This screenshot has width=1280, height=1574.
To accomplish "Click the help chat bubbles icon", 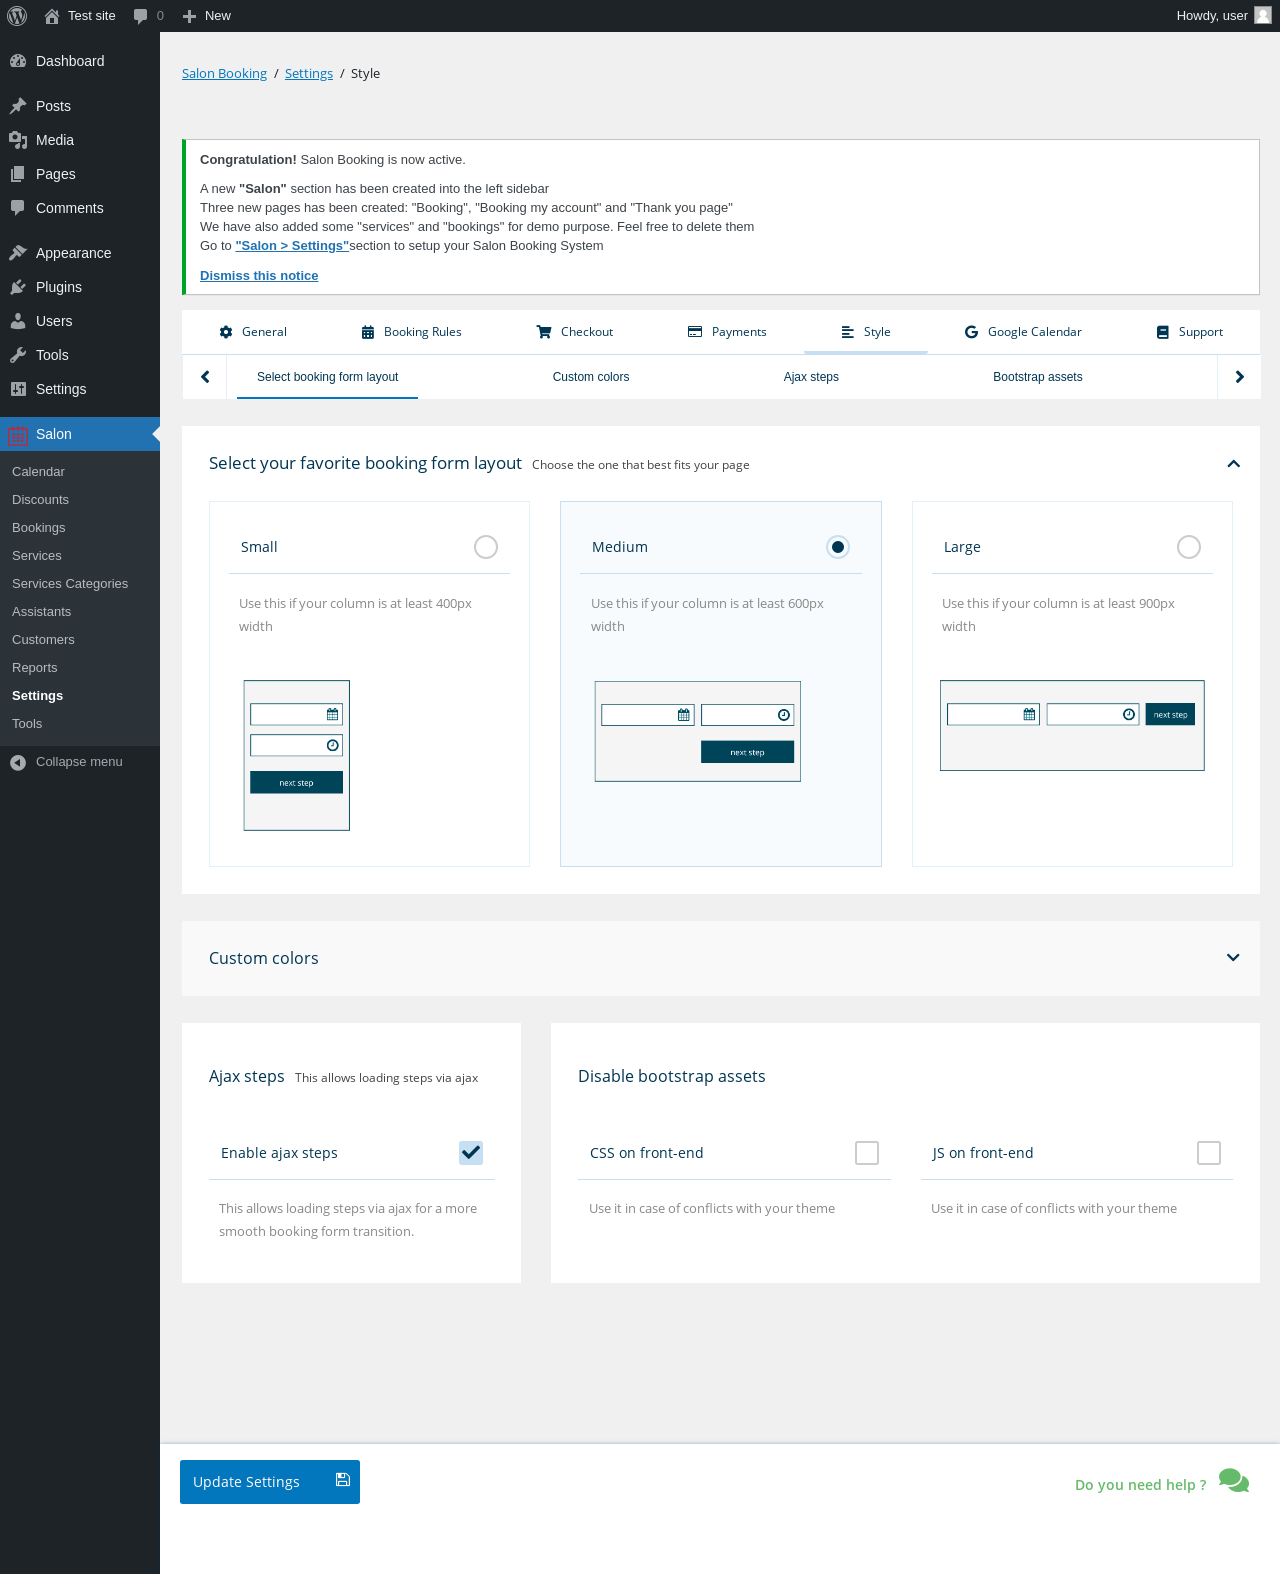I will [x=1234, y=1481].
